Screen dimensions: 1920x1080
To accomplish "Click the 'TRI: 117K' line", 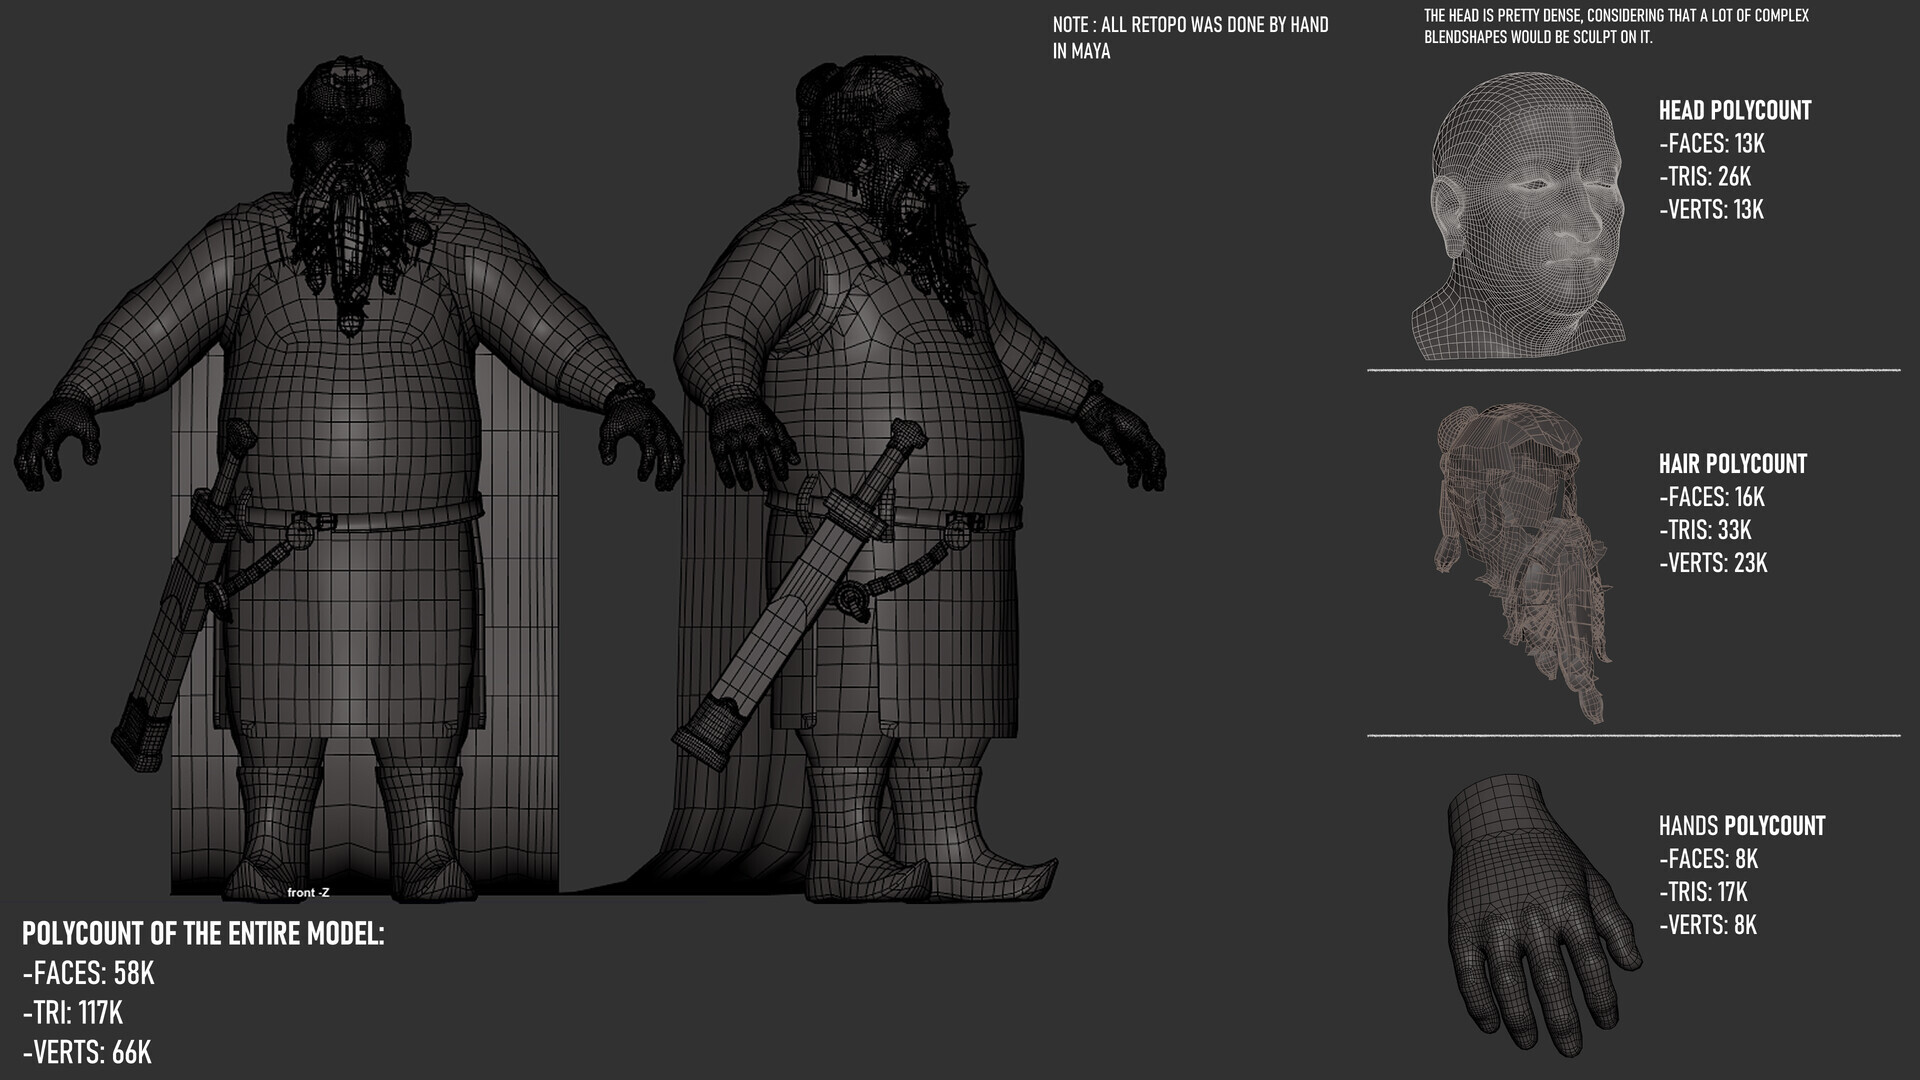I will click(x=72, y=1013).
